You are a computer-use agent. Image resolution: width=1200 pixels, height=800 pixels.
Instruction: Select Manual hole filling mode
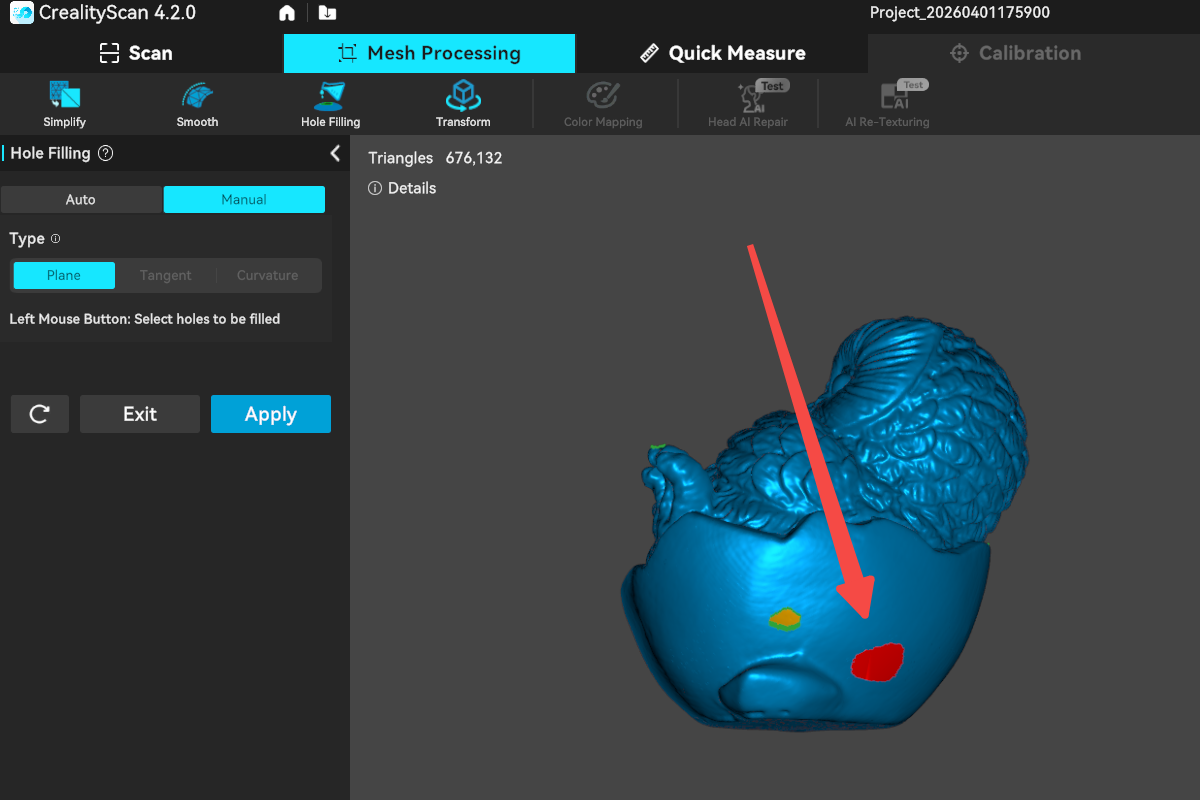(244, 199)
